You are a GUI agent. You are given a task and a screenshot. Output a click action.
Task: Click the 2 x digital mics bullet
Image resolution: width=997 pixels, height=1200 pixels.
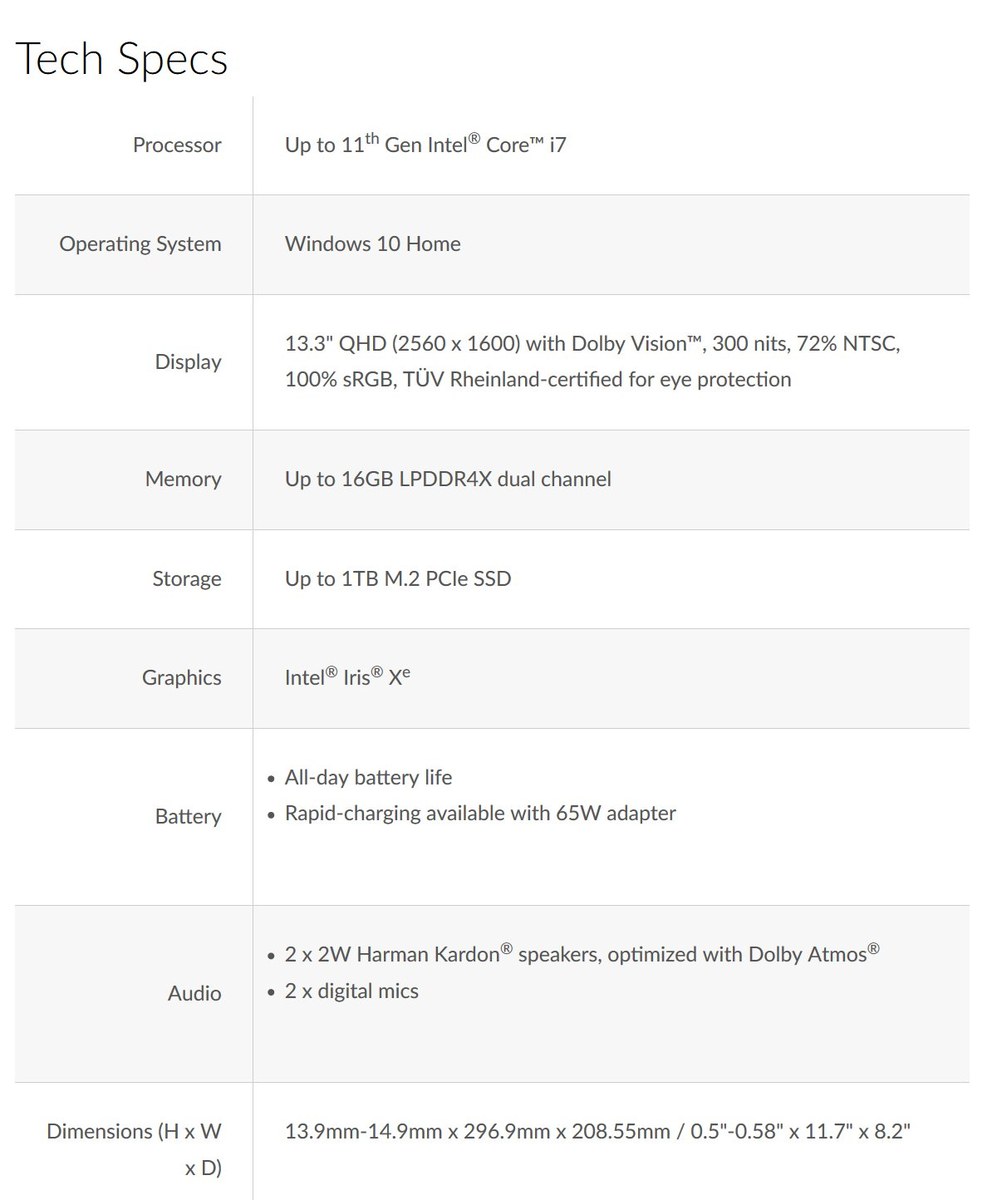coord(351,991)
